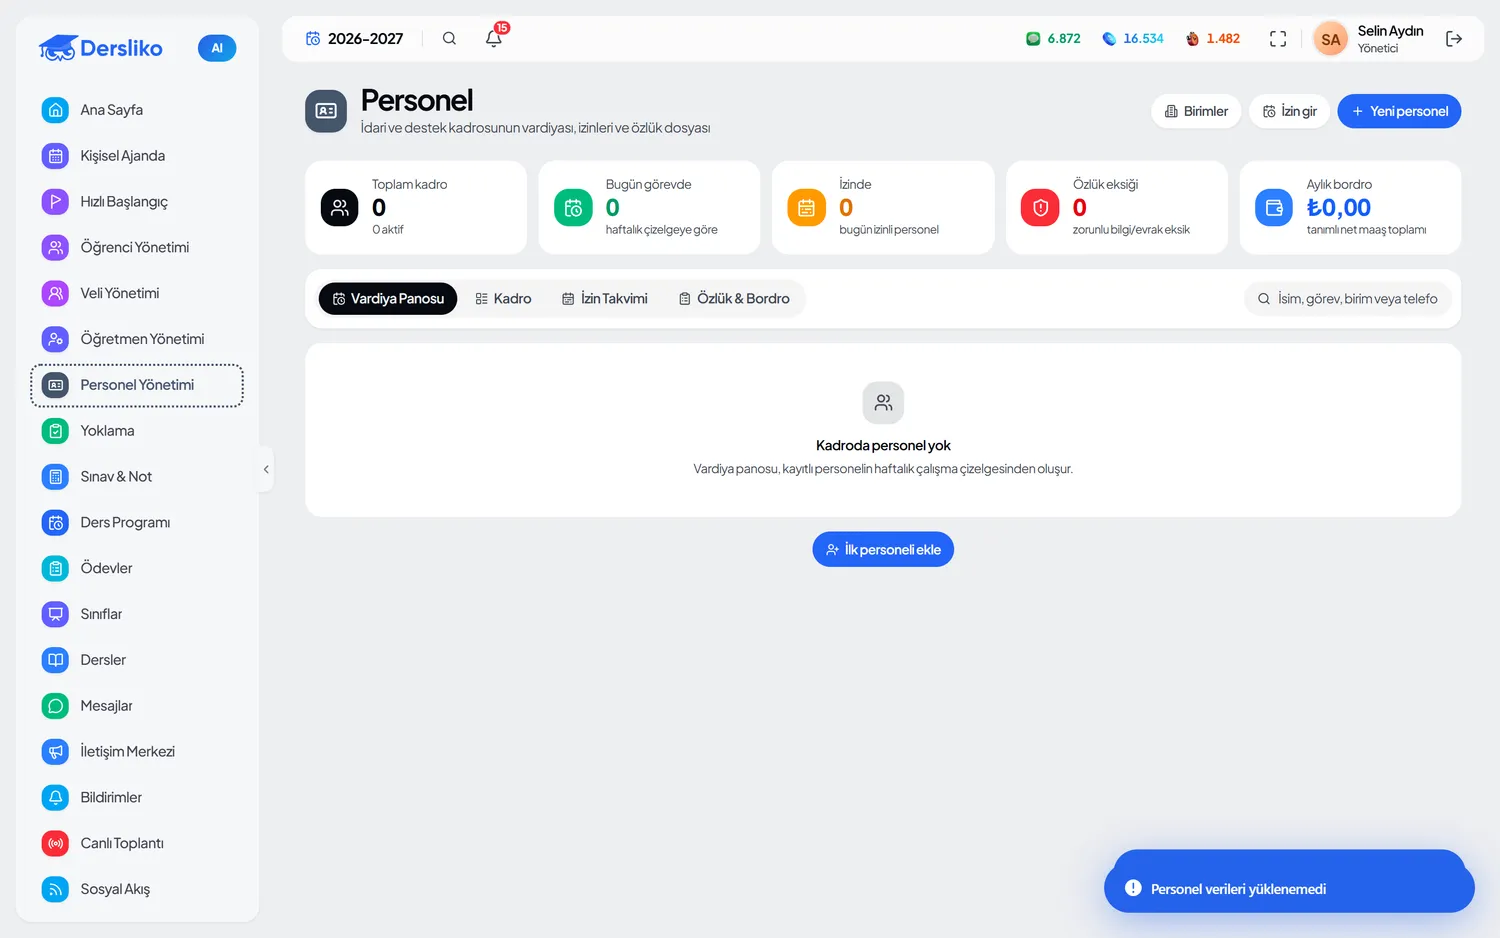Open the İzin Takvimi tab
The height and width of the screenshot is (938, 1500).
click(x=605, y=299)
